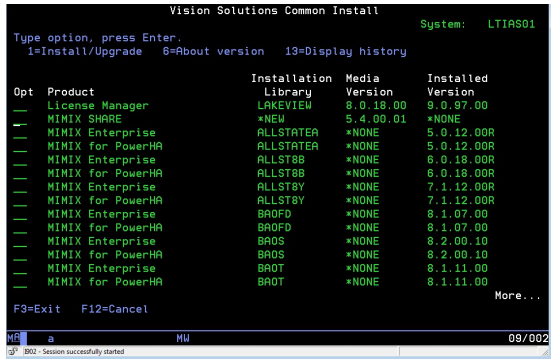Click installed version 7.1.12.00R of MIMIX for PowerHA

(461, 200)
